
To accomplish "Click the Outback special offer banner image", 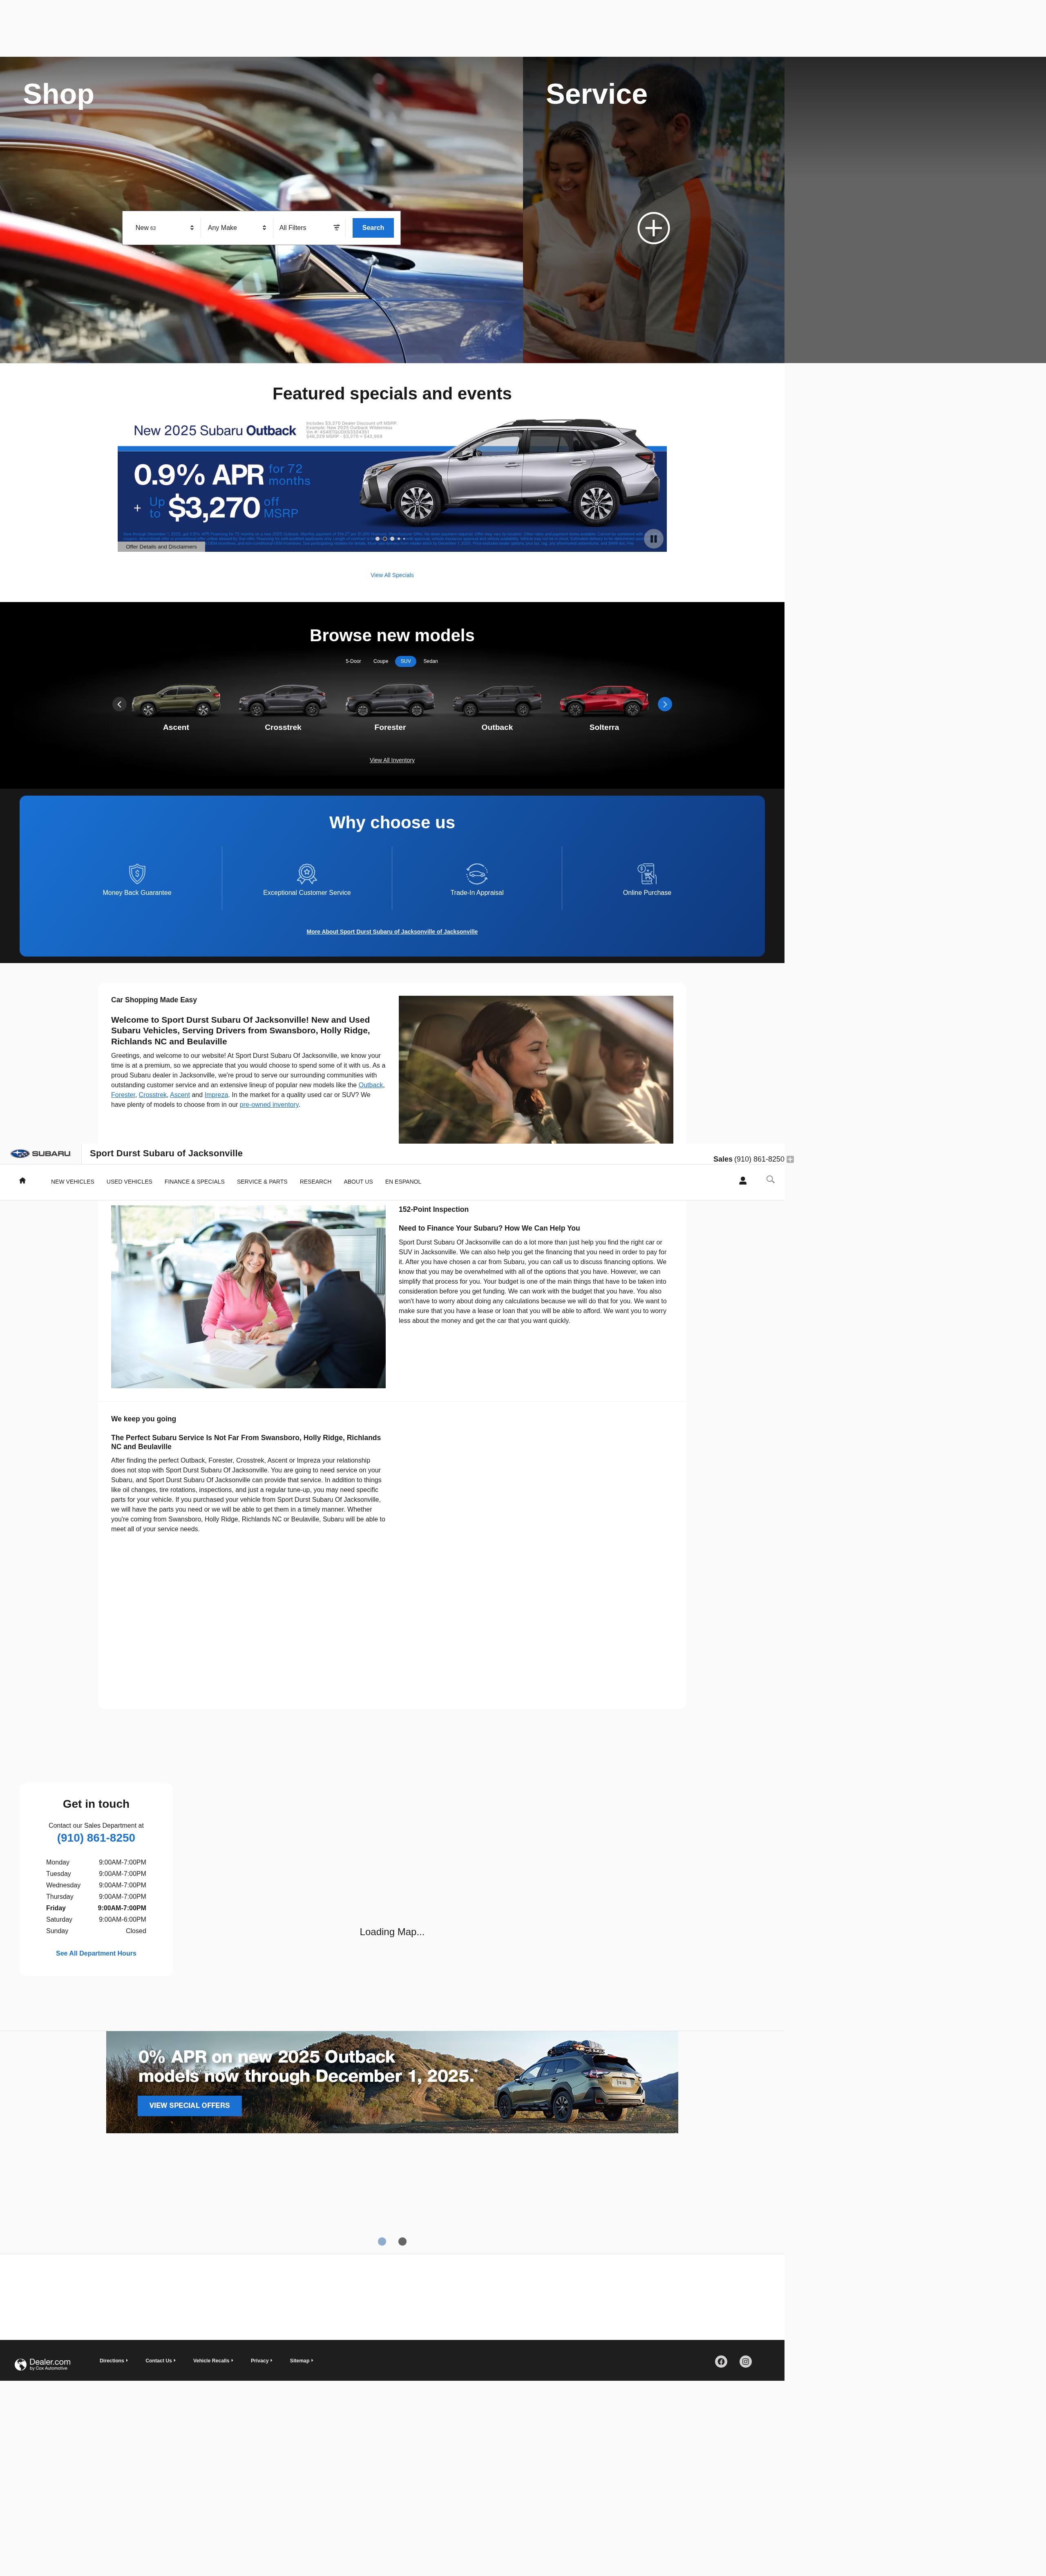I will [392, 484].
